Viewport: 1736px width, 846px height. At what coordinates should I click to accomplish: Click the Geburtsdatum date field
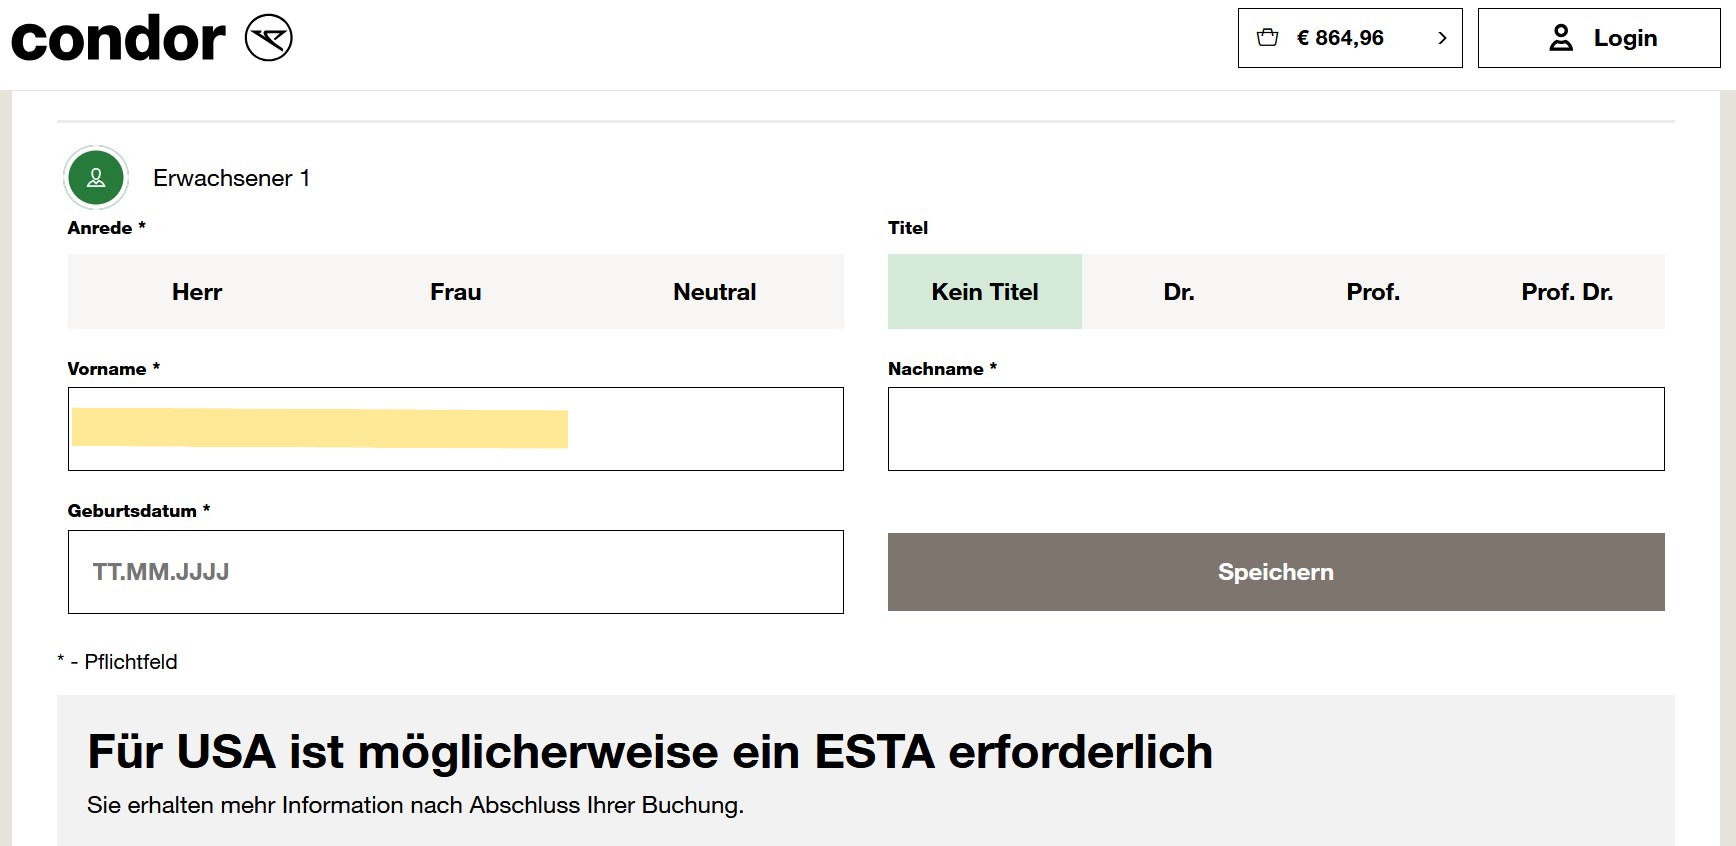(x=455, y=572)
